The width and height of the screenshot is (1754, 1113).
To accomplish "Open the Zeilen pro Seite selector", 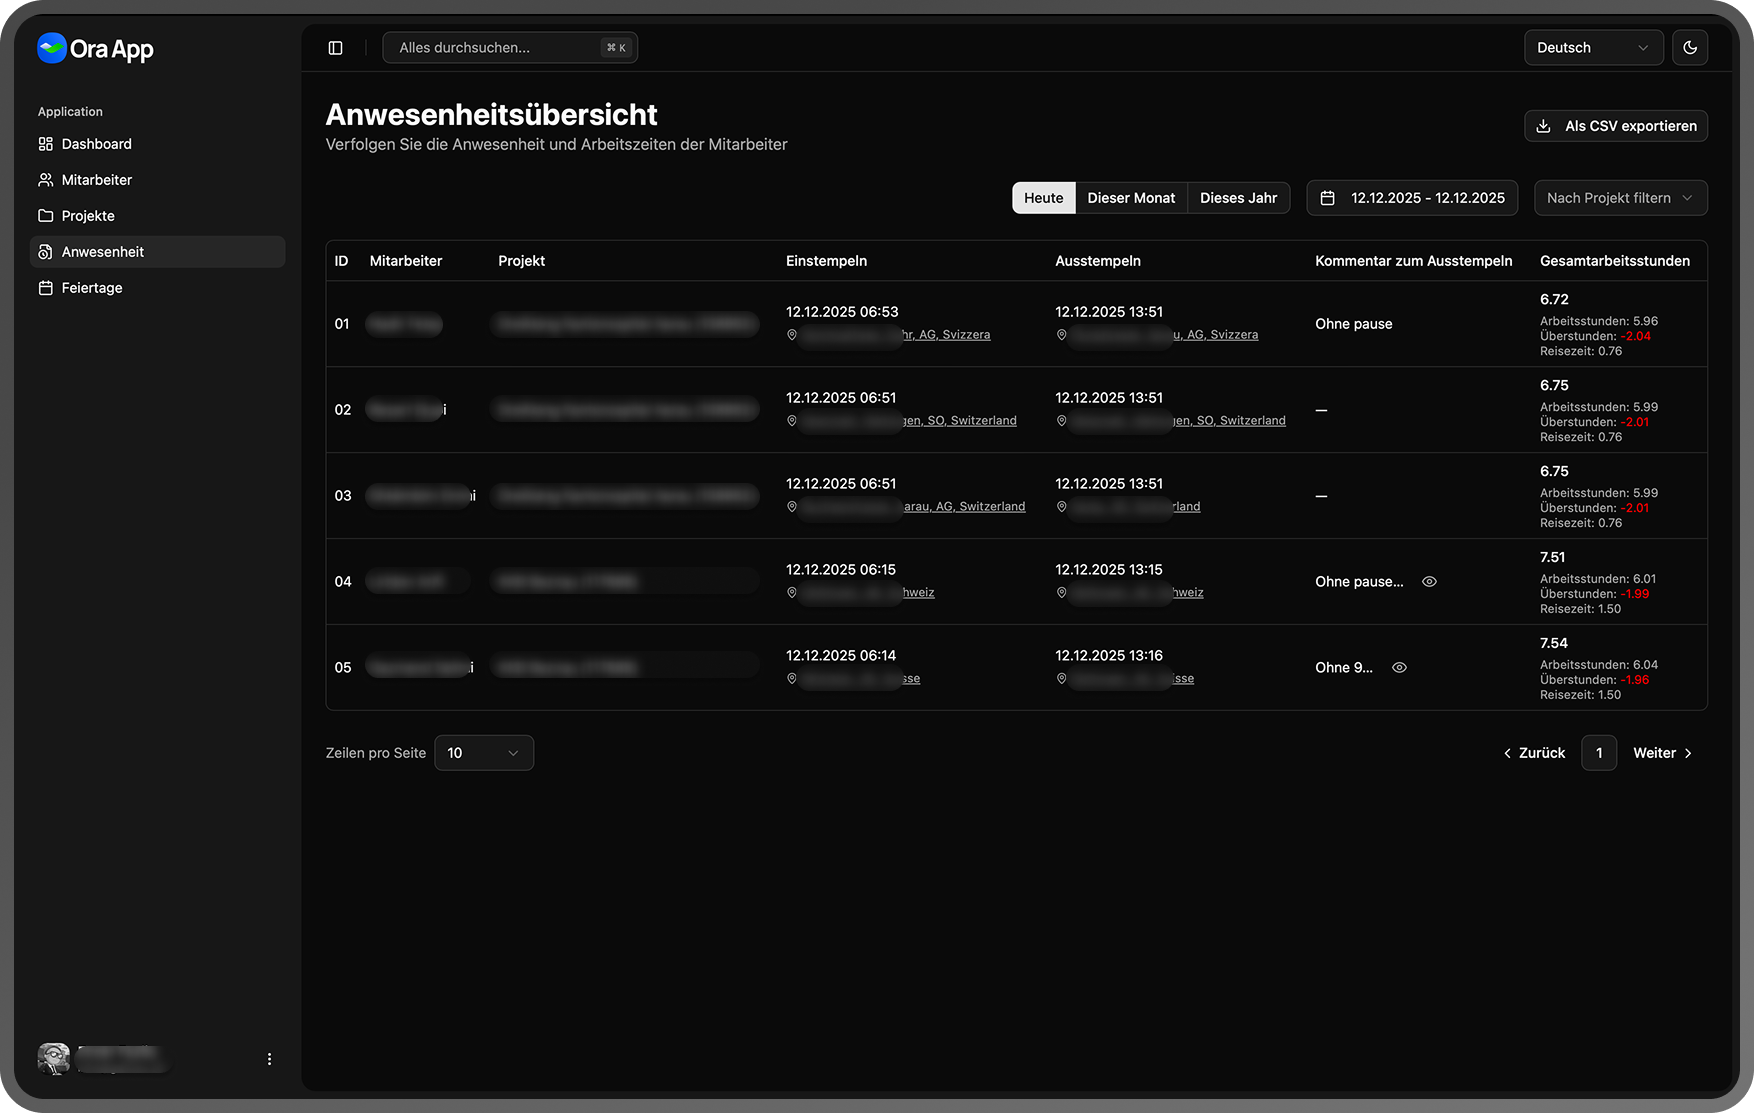I will click(483, 753).
